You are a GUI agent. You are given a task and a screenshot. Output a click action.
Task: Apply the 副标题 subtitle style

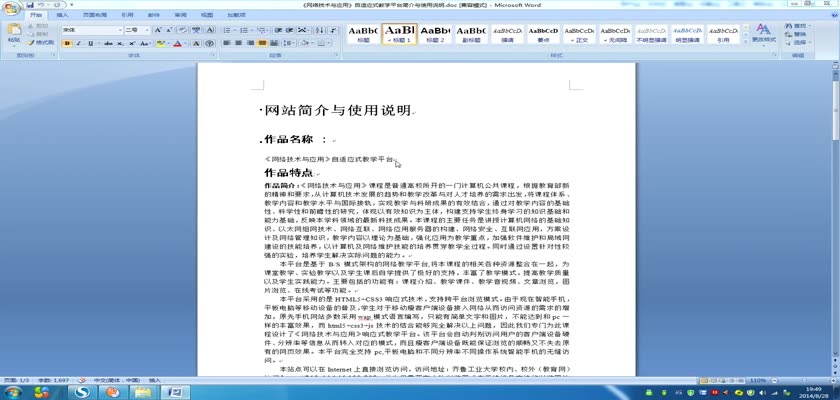point(471,34)
